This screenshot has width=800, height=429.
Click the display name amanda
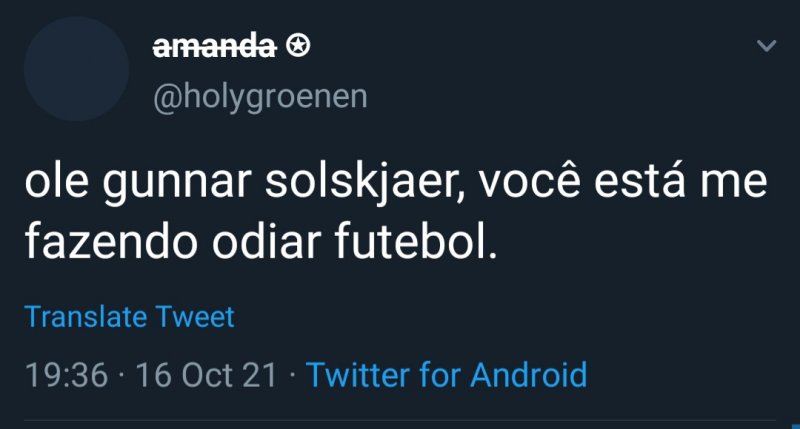pyautogui.click(x=213, y=45)
